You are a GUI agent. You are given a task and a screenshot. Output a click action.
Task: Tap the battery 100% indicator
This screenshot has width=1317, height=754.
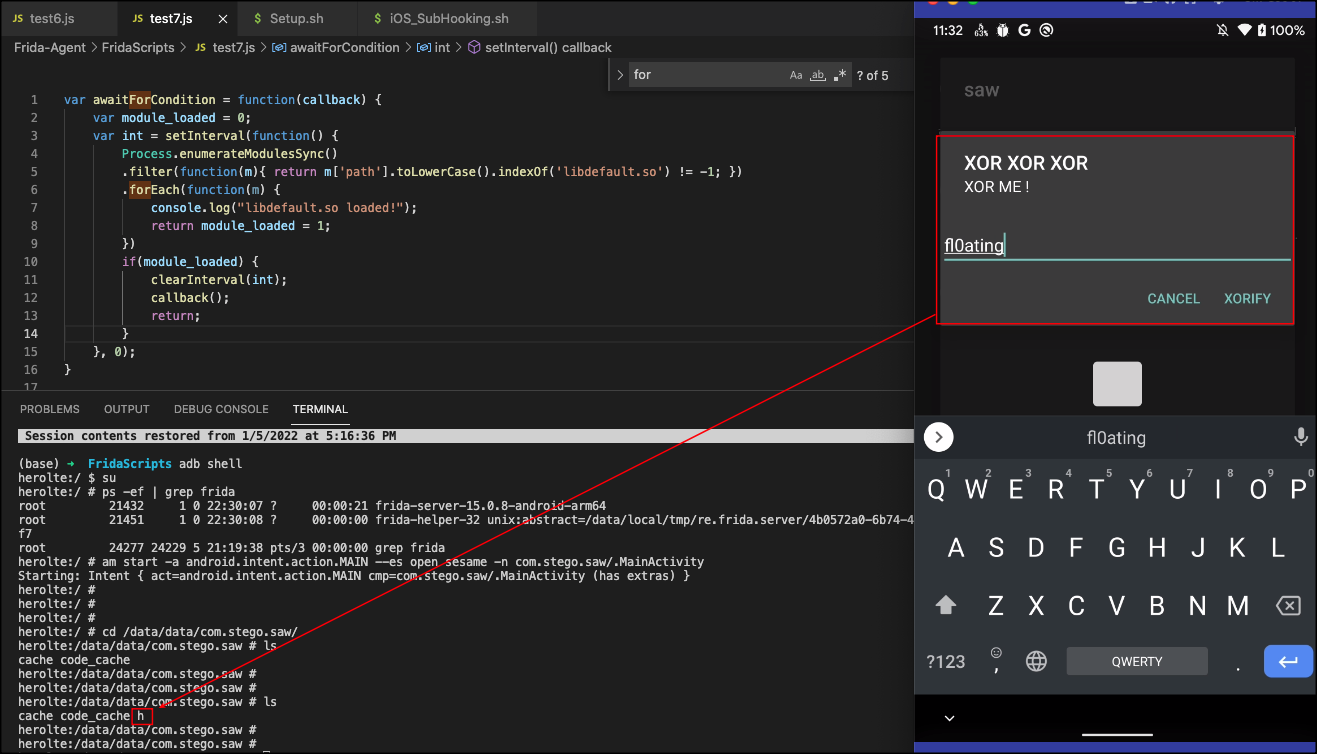(x=1281, y=30)
